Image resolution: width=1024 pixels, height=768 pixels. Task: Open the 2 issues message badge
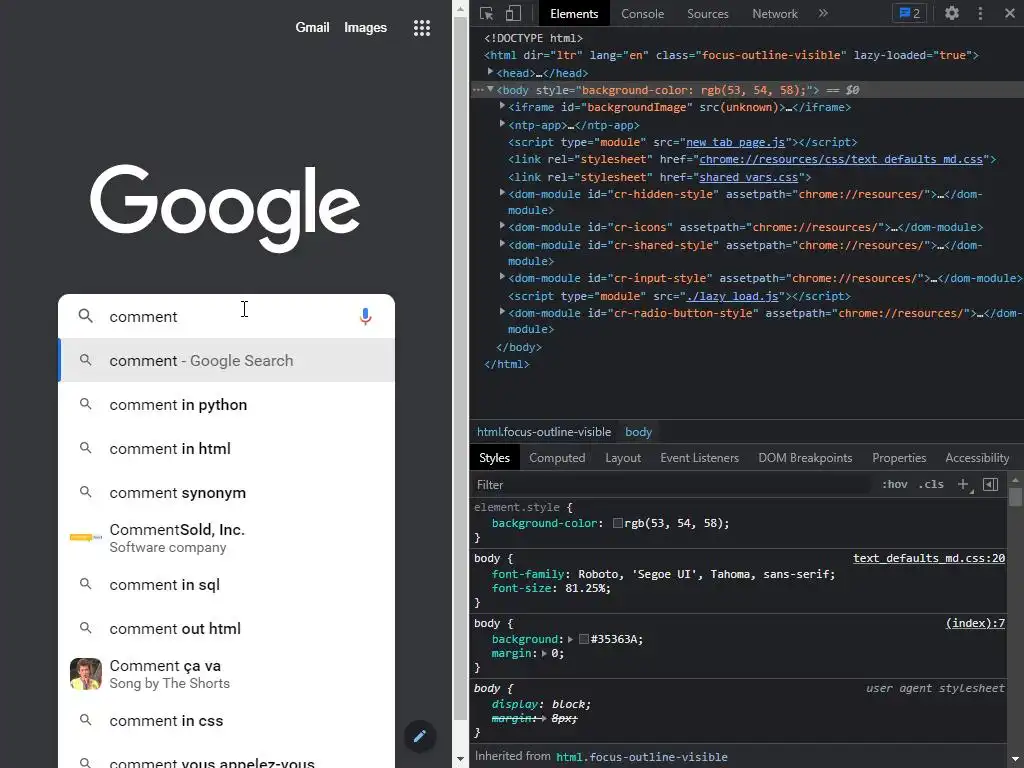[909, 13]
